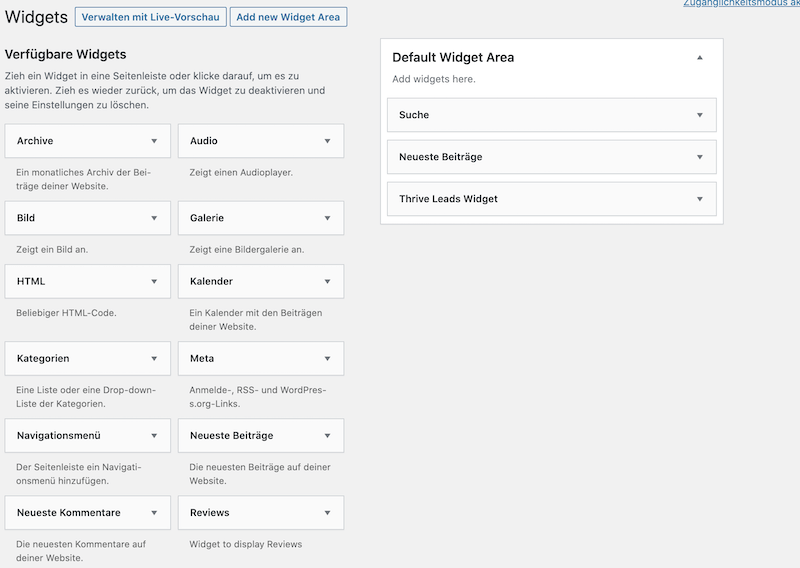Expand the Suche widget arrow in Default Widget Area
Image resolution: width=800 pixels, height=568 pixels.
tap(700, 115)
